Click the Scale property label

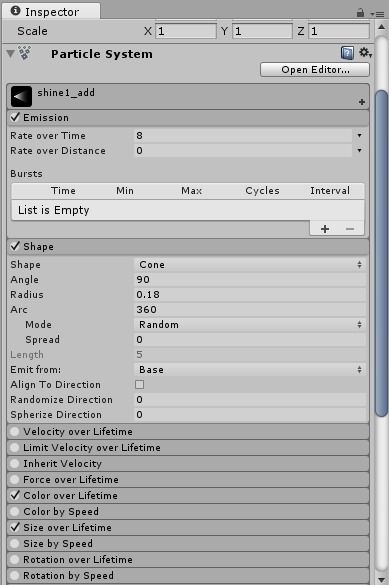(32, 31)
